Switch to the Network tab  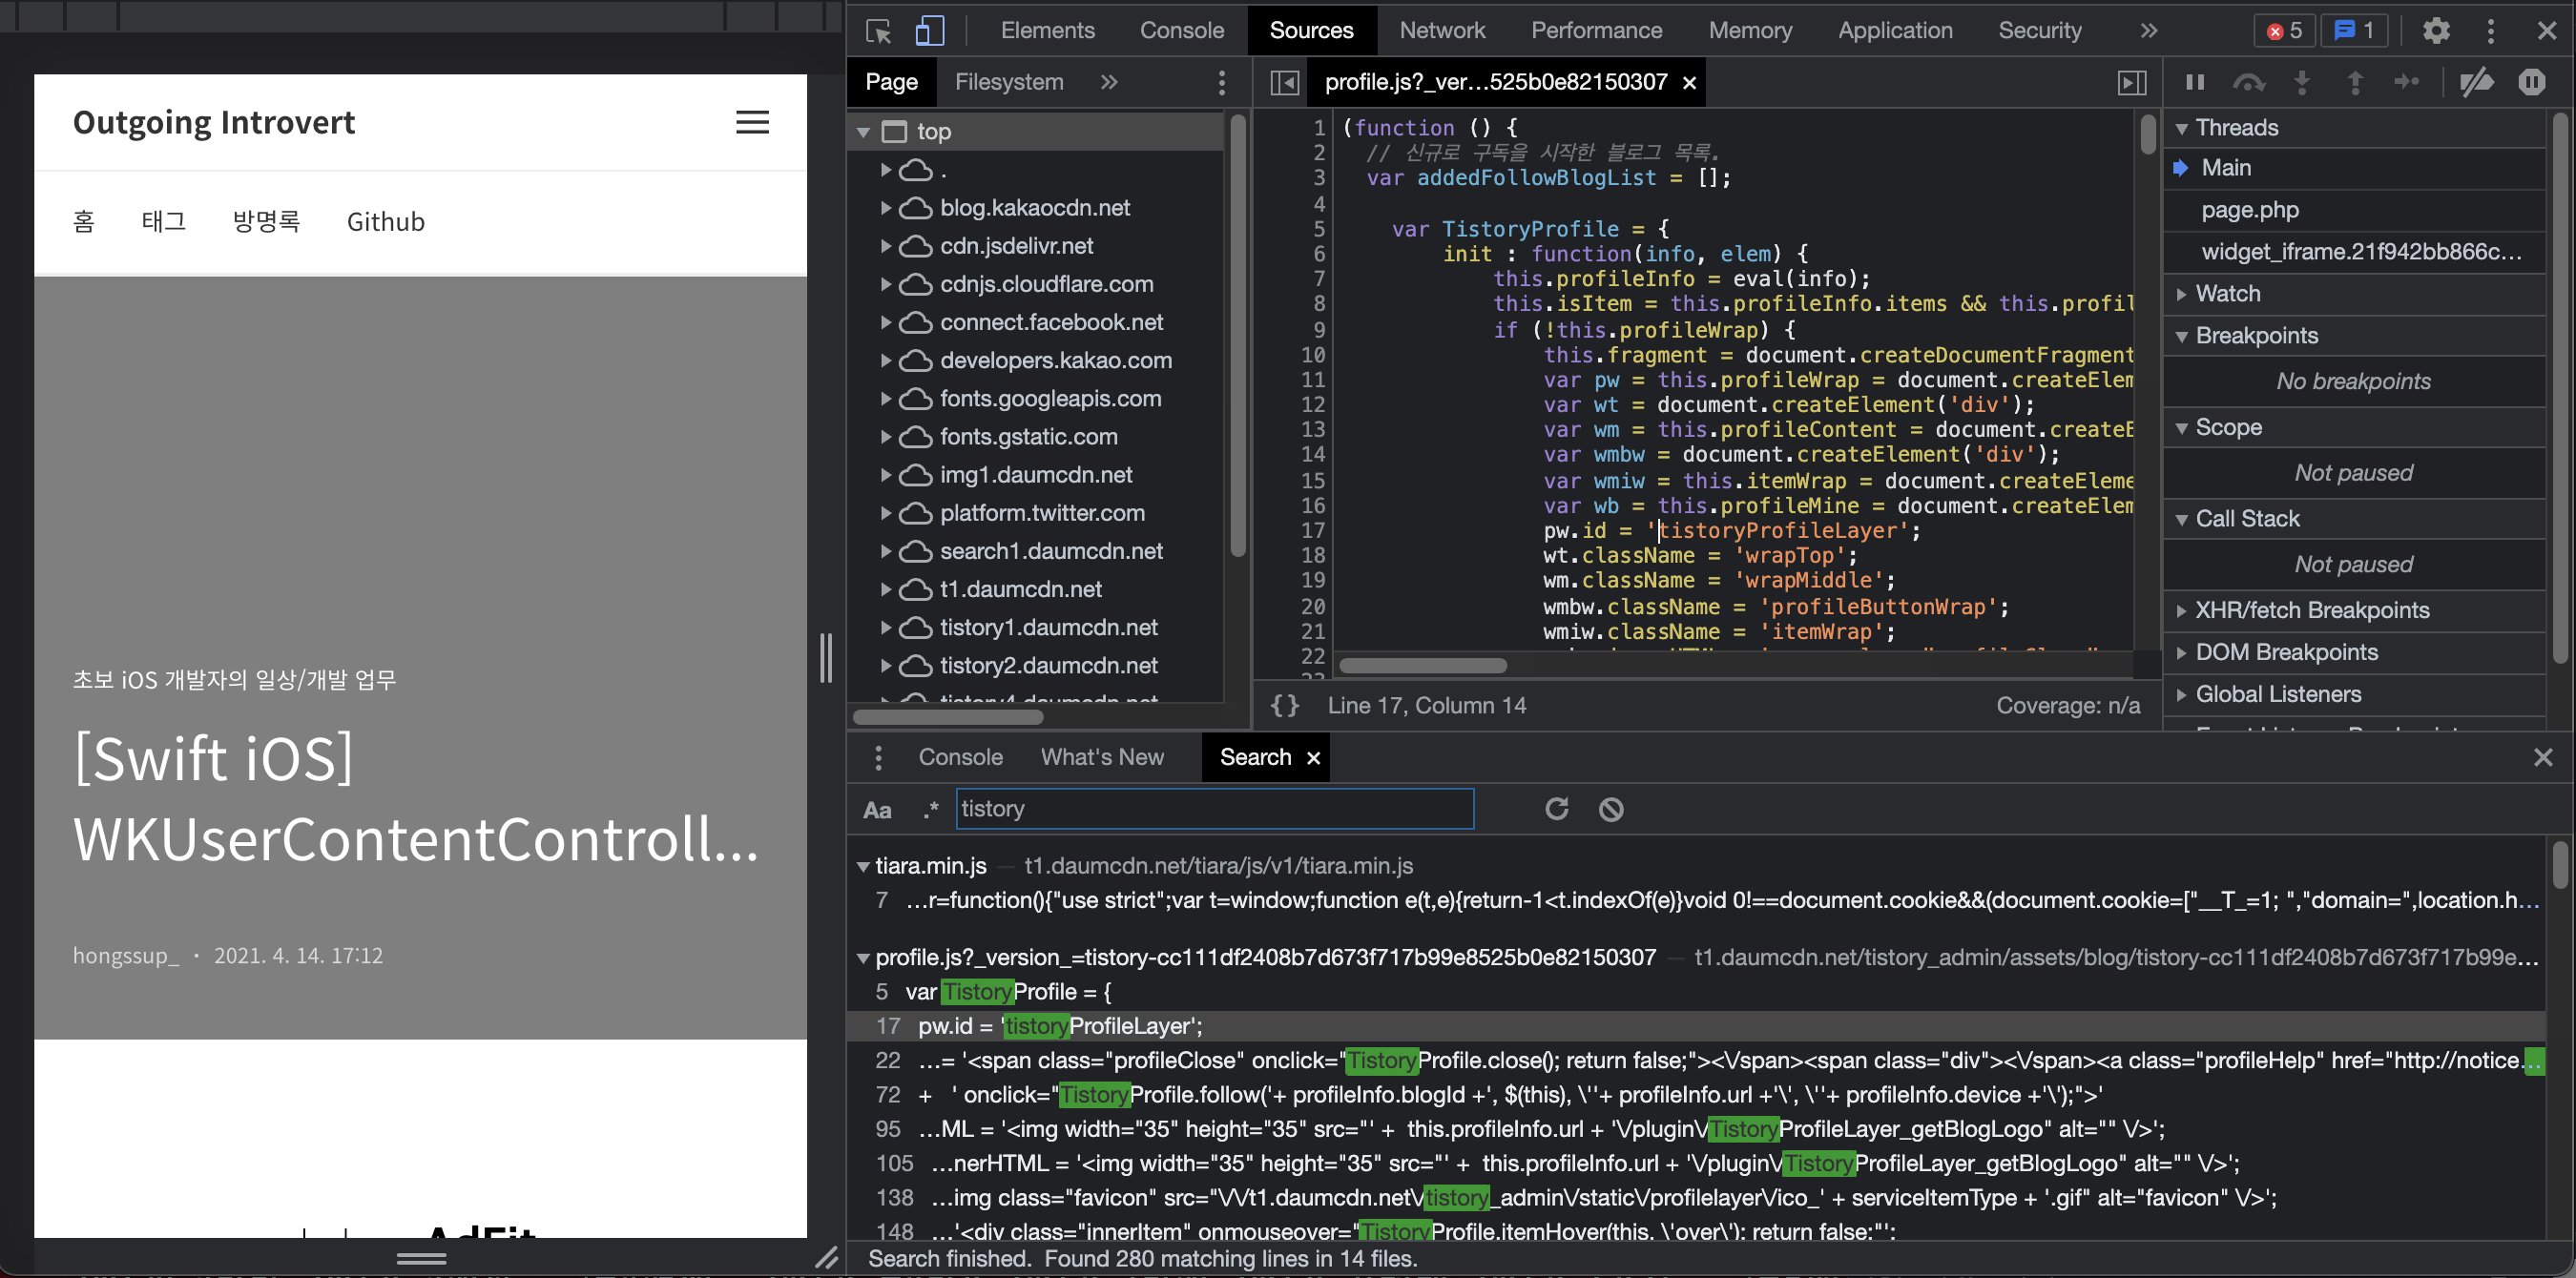[x=1441, y=31]
